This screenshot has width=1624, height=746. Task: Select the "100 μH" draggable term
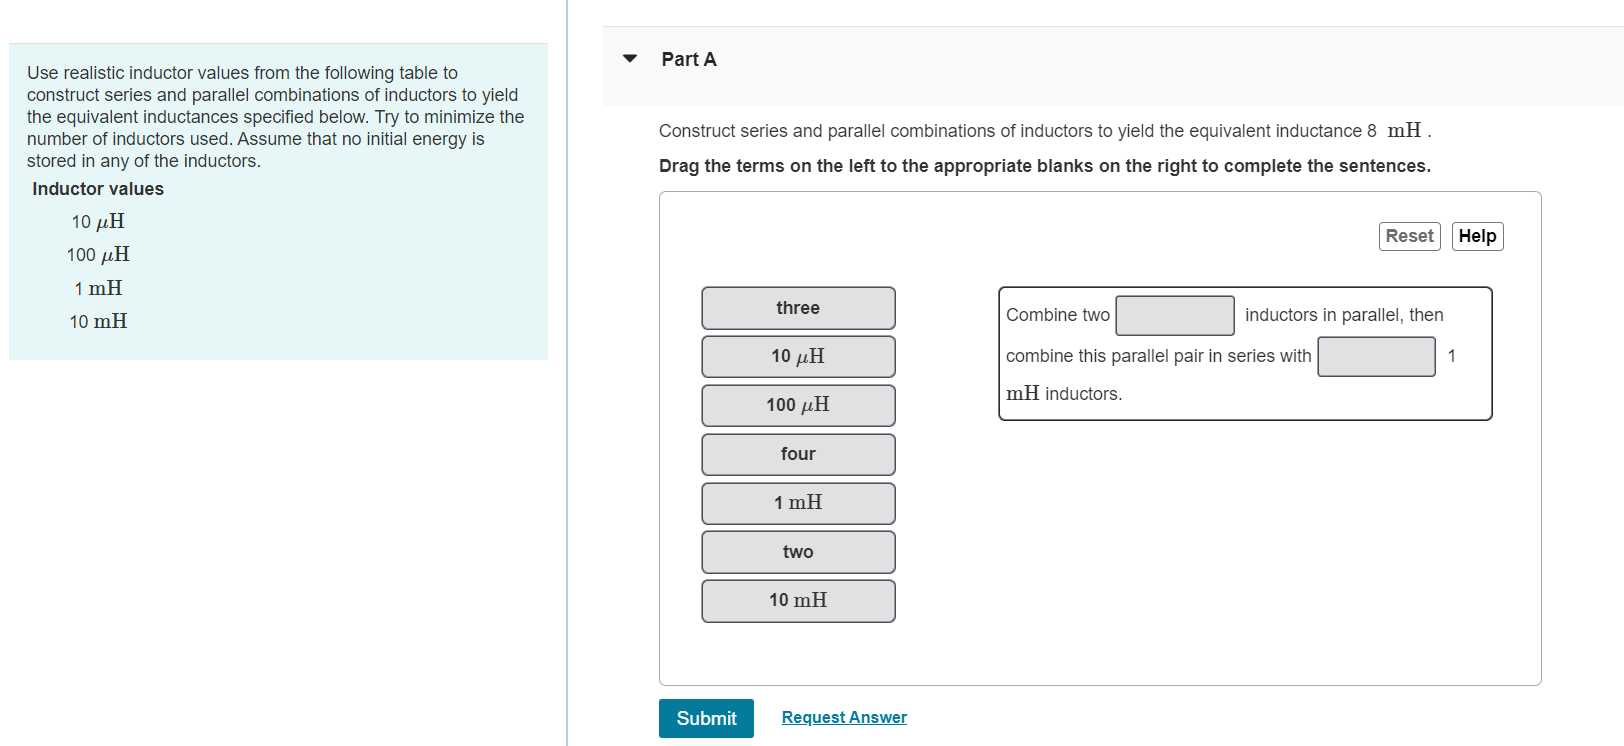click(797, 405)
